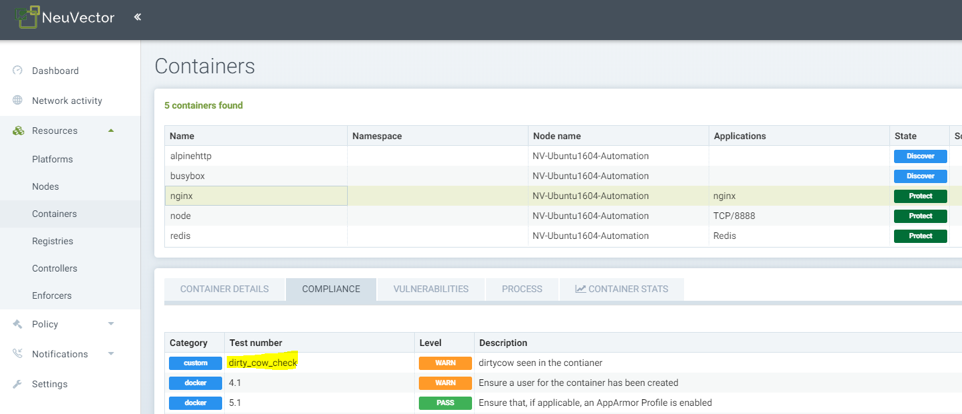
Task: Expand the Notifications submenu arrow
Action: 111,354
